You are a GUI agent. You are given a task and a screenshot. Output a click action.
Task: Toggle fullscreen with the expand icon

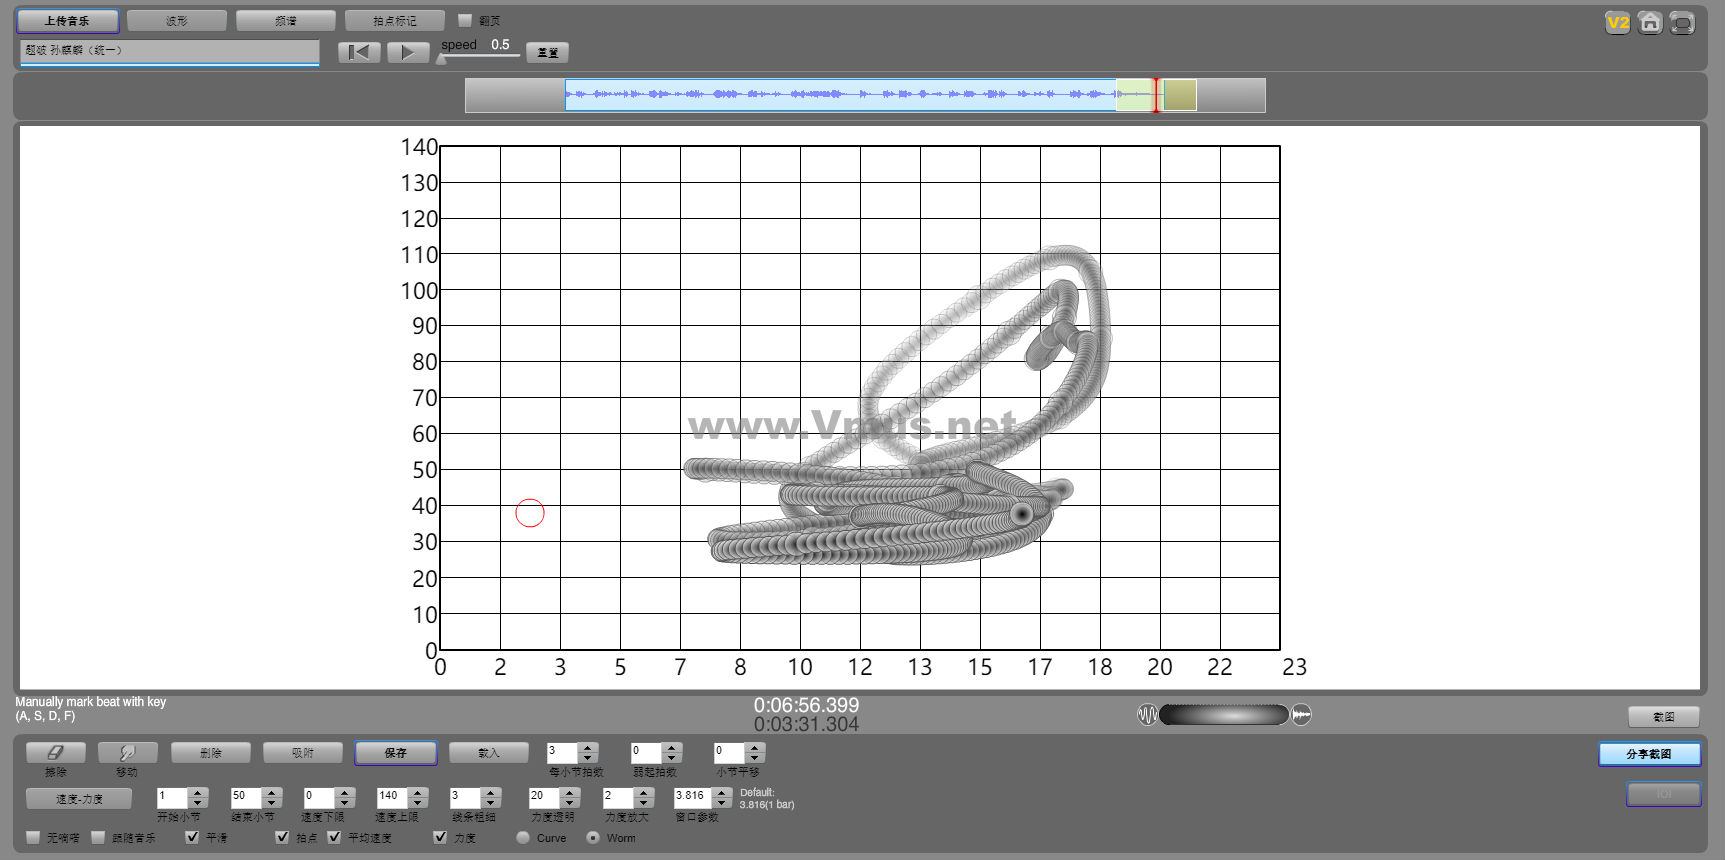pos(1682,22)
